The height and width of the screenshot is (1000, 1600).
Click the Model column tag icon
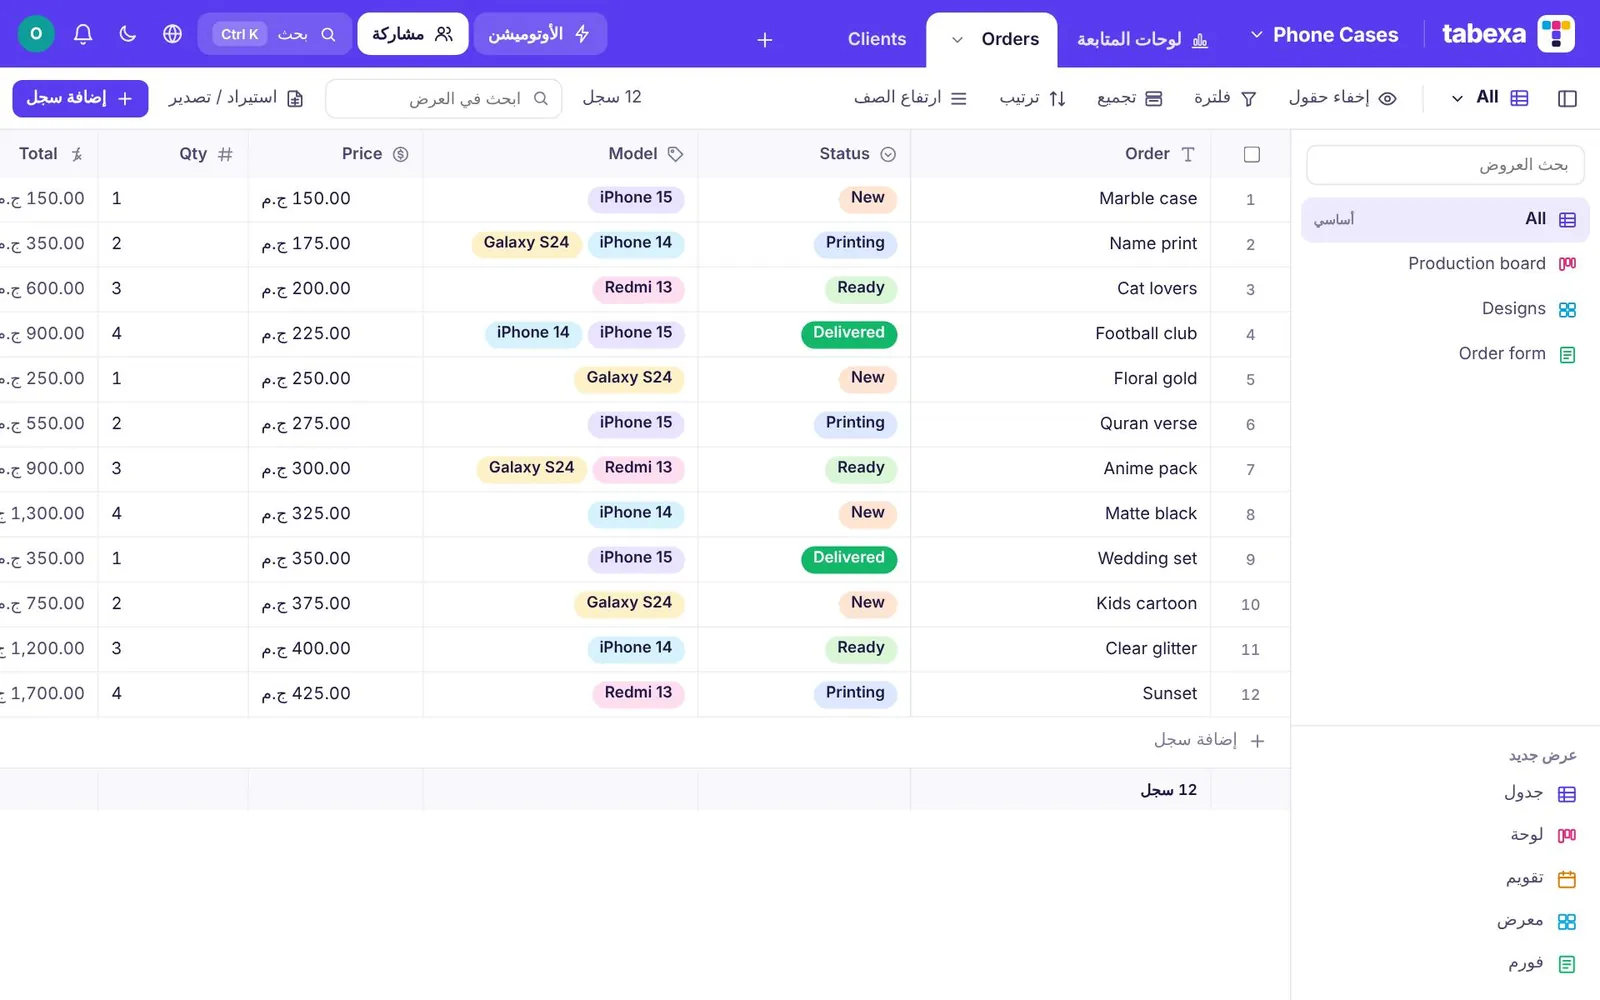[x=676, y=154]
